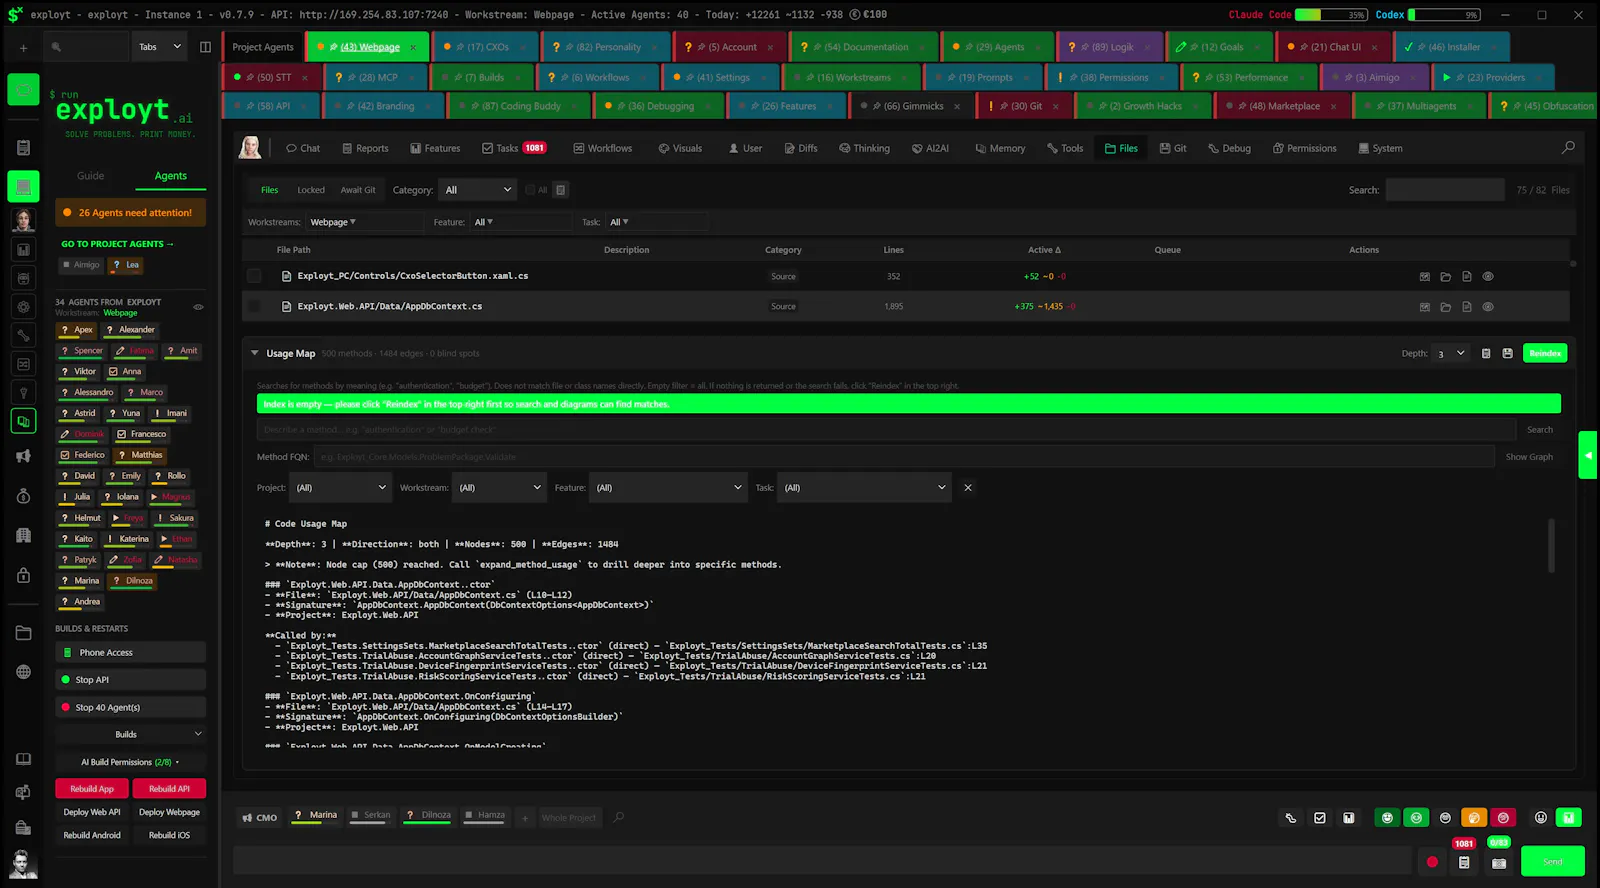
Task: Check the box for AppDbContext.cs row
Action: pyautogui.click(x=254, y=306)
